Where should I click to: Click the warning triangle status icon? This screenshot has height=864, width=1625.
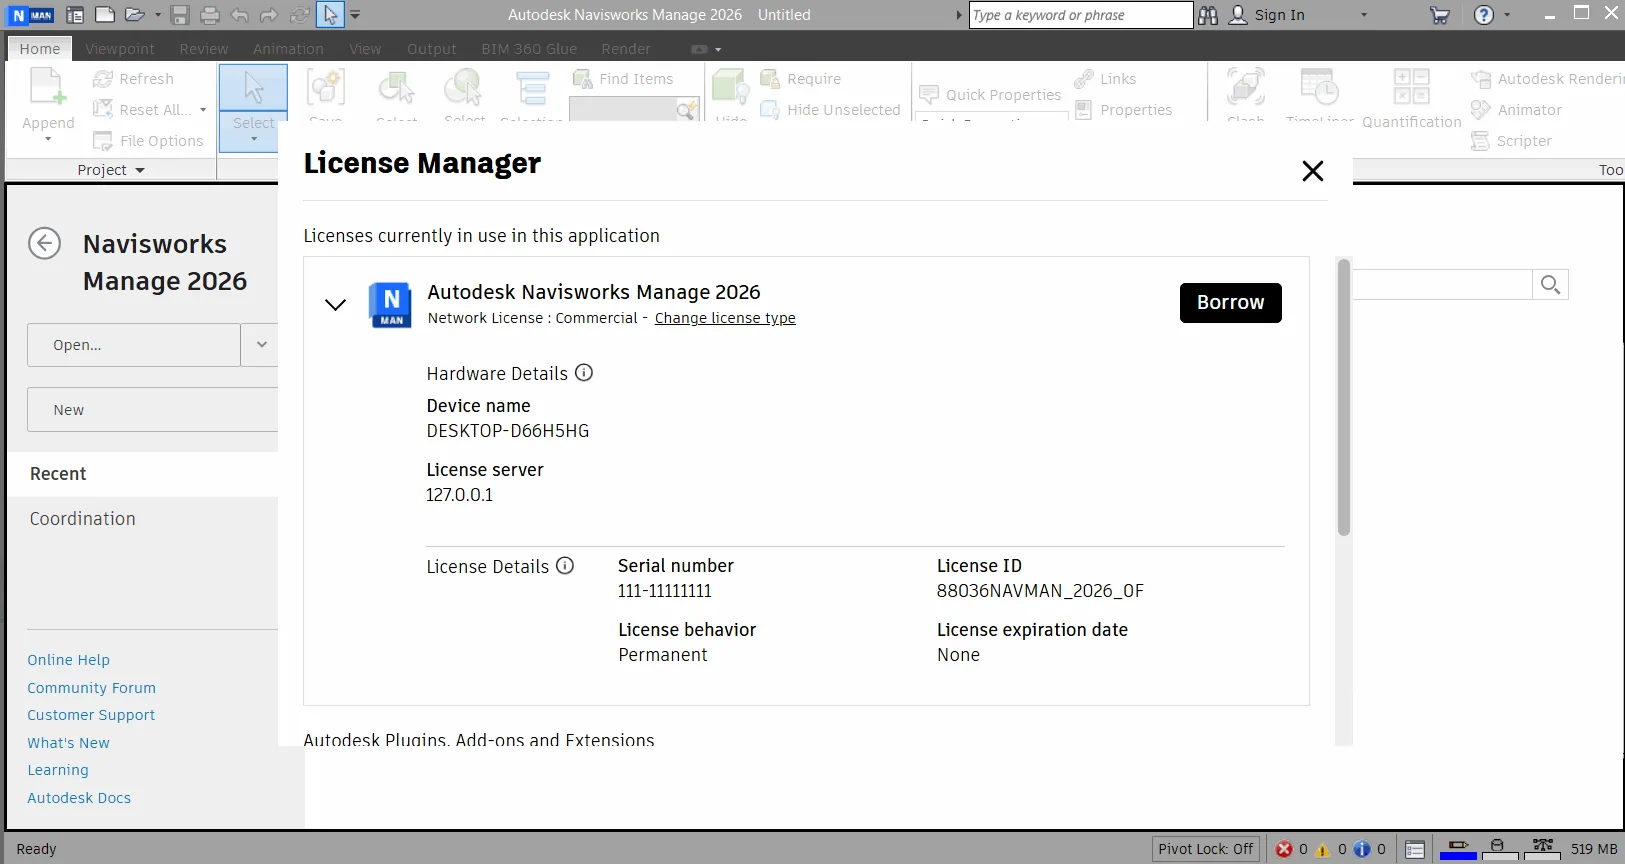click(x=1323, y=849)
